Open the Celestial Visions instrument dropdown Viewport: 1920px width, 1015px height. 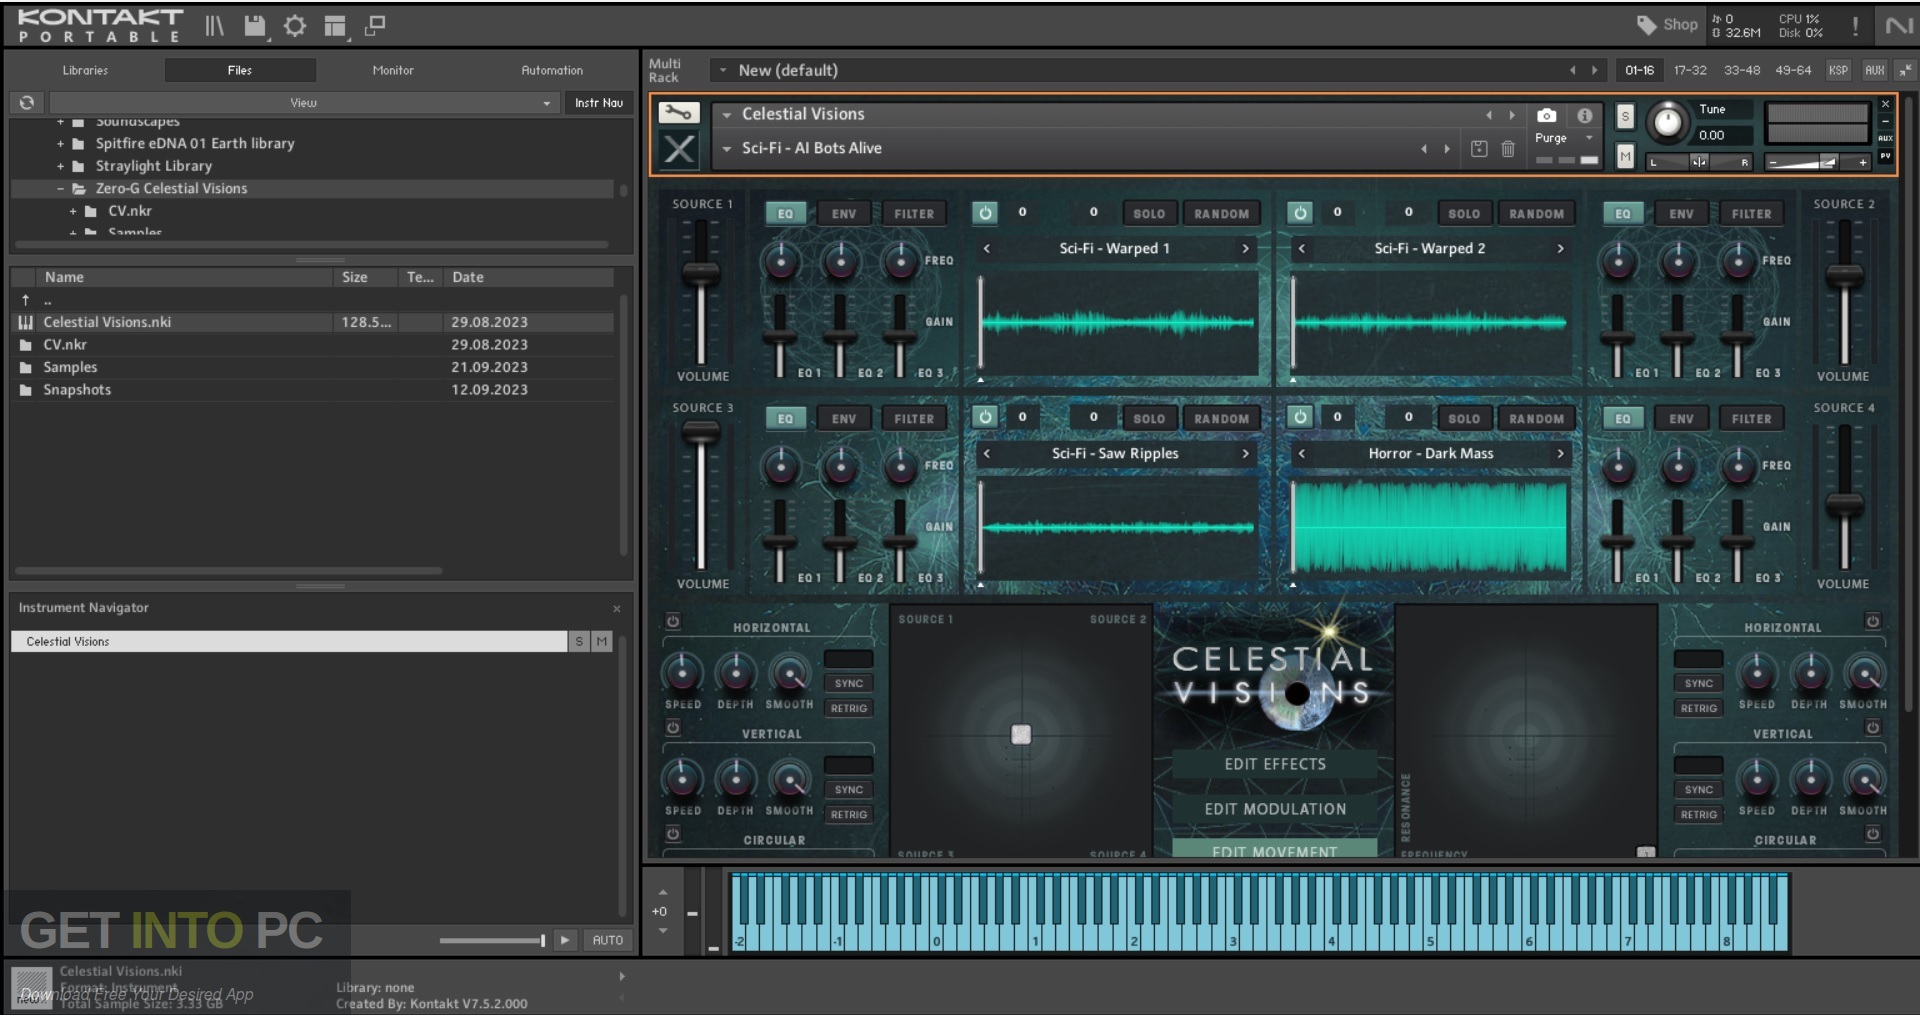(727, 115)
